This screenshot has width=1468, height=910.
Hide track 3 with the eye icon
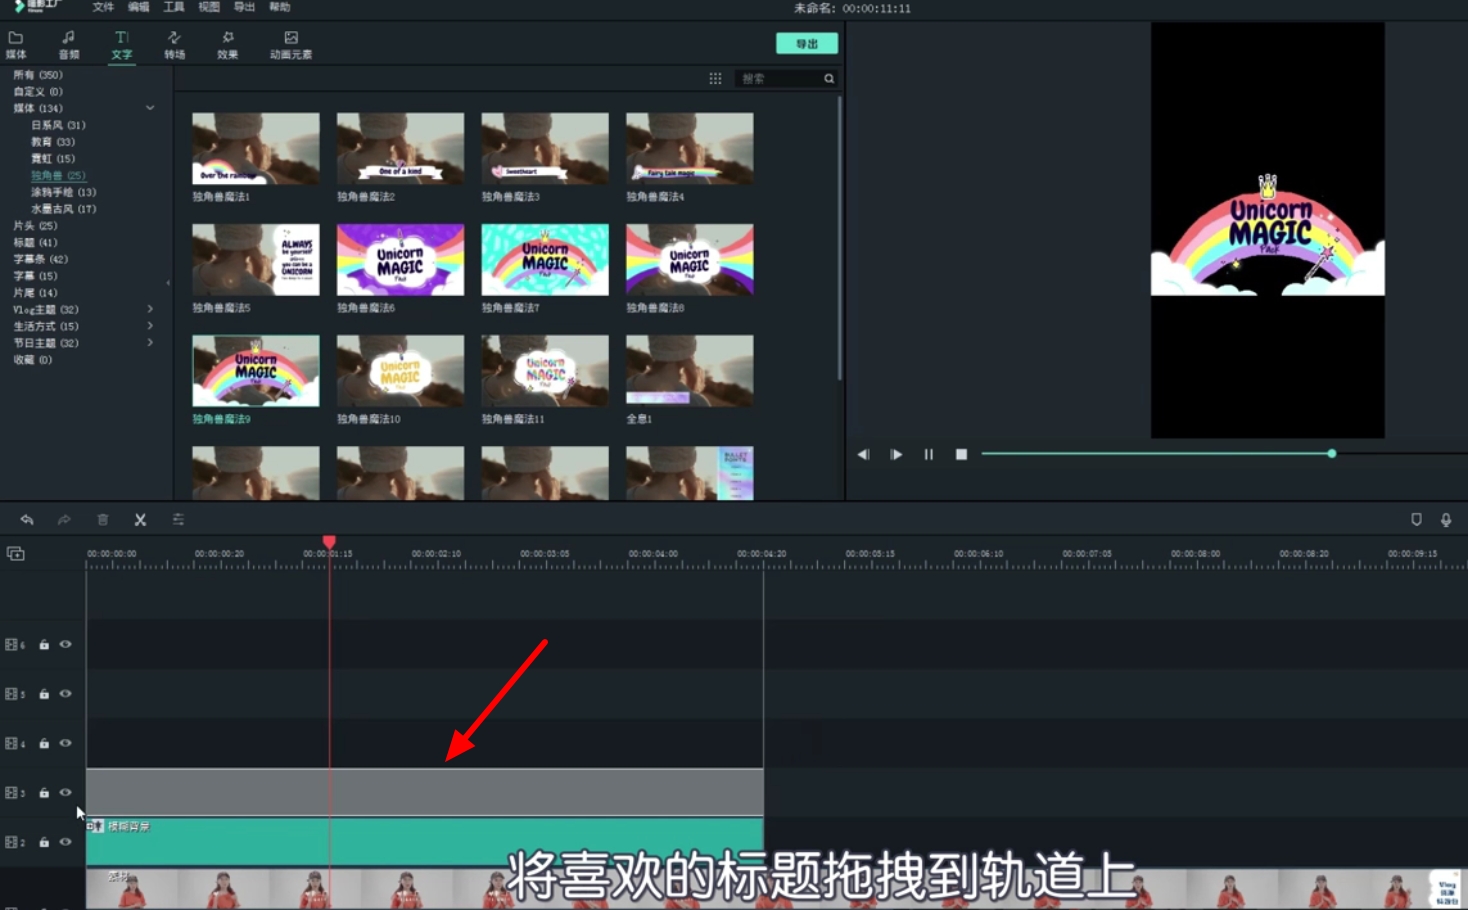[66, 793]
